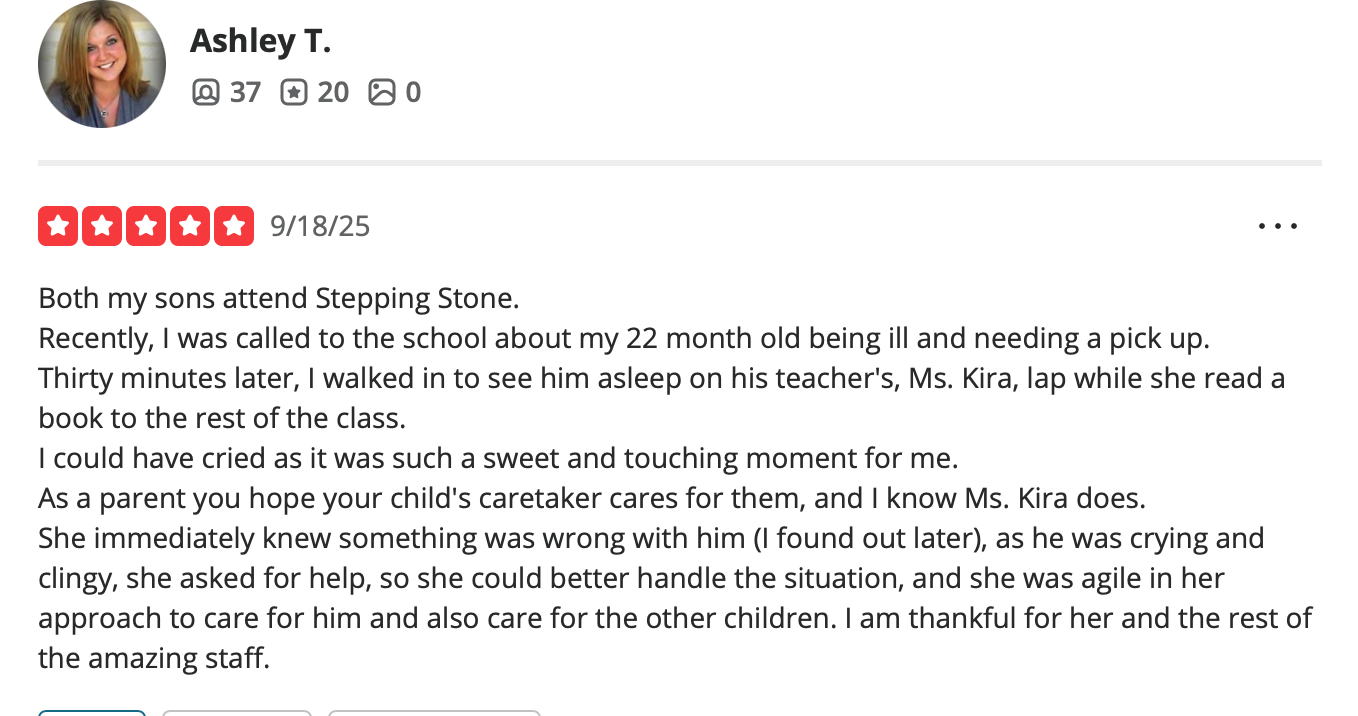1358x716 pixels.
Task: Click the widest gray-outlined button below review
Action: (x=434, y=713)
